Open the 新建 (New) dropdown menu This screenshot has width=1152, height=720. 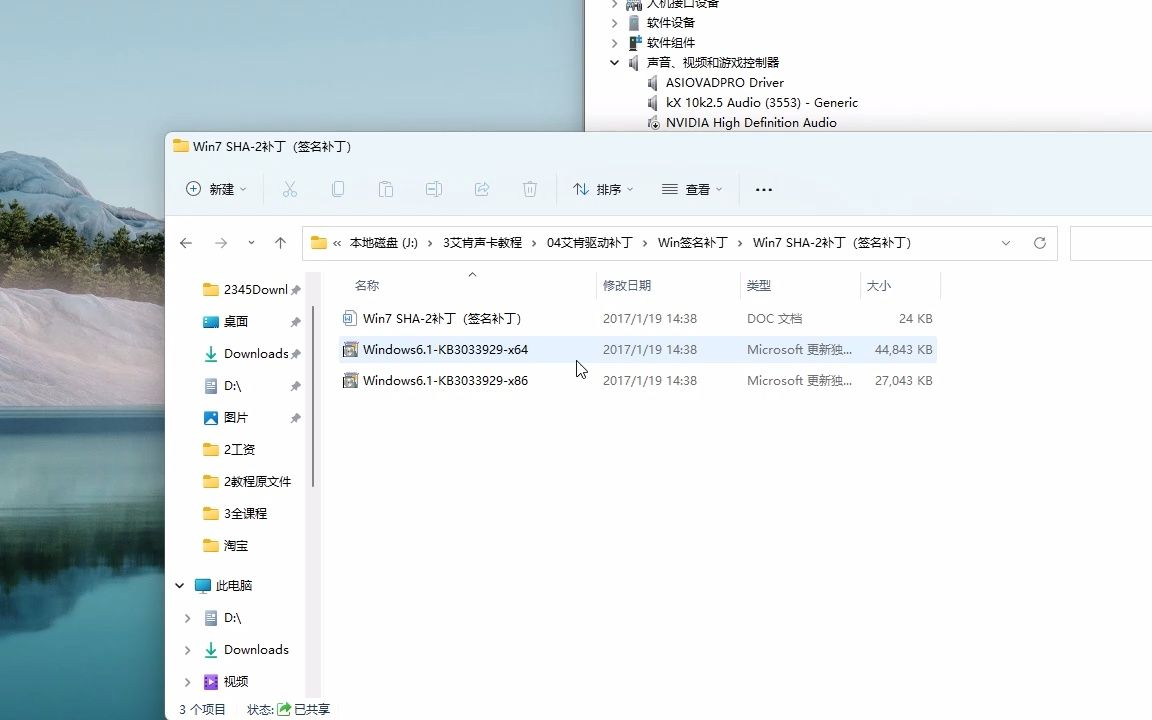coord(215,189)
